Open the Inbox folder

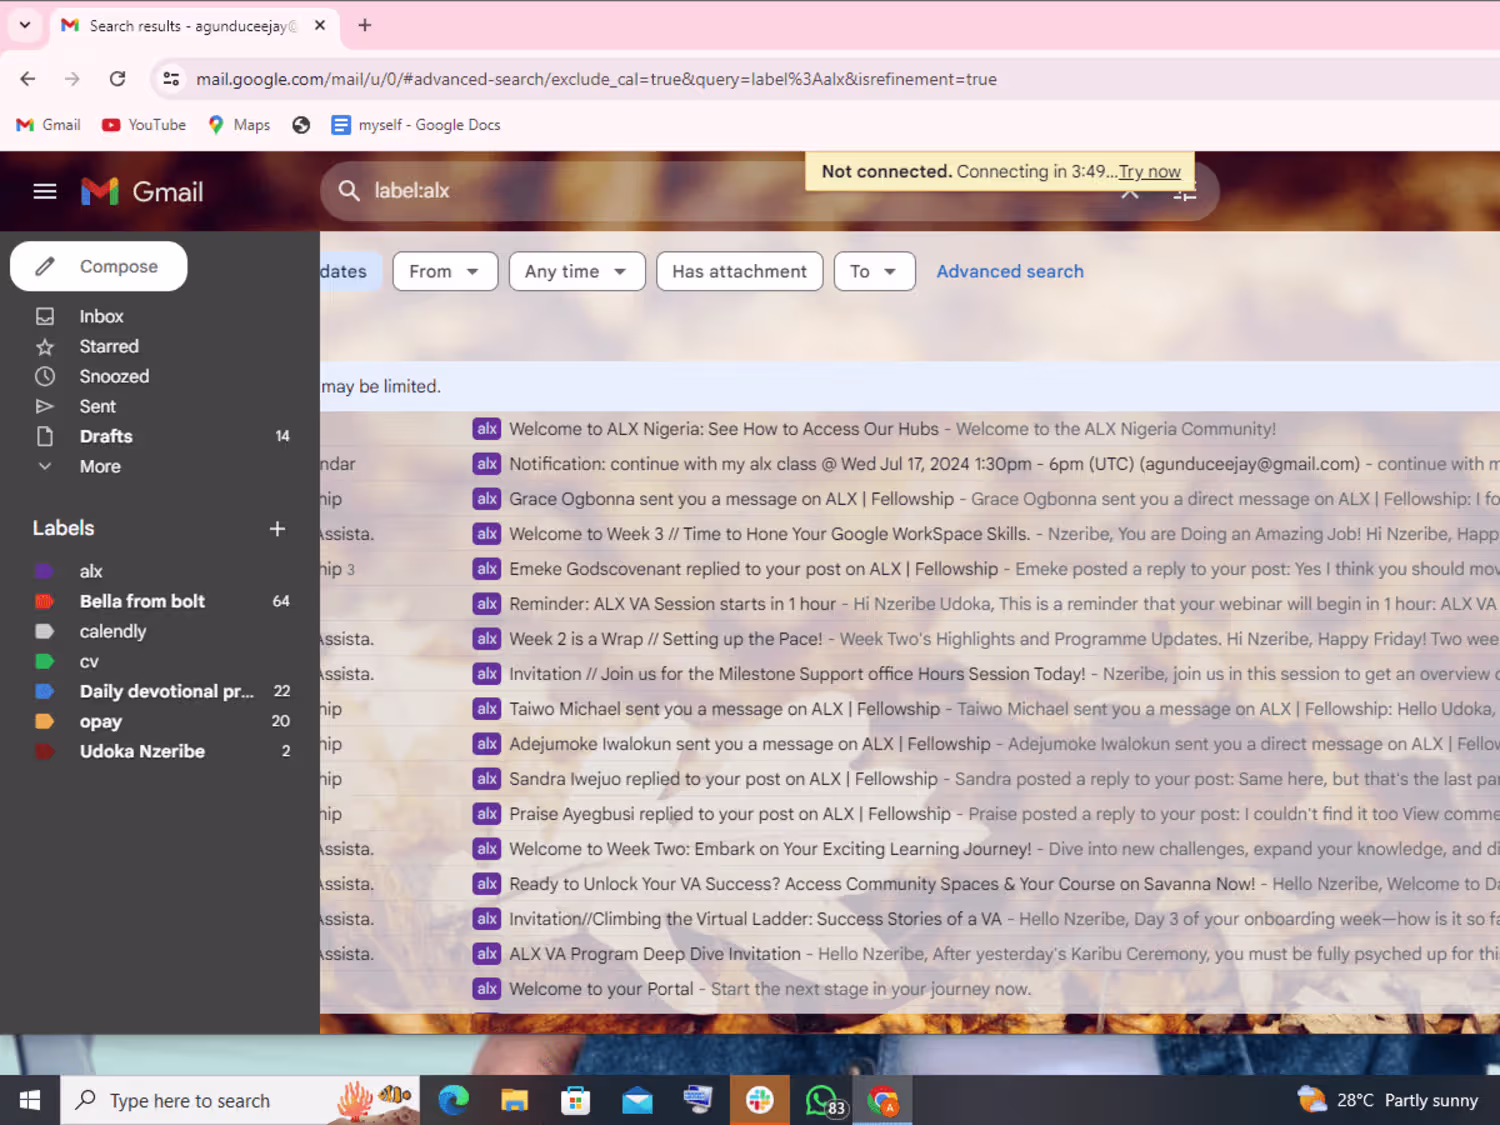[x=101, y=316]
